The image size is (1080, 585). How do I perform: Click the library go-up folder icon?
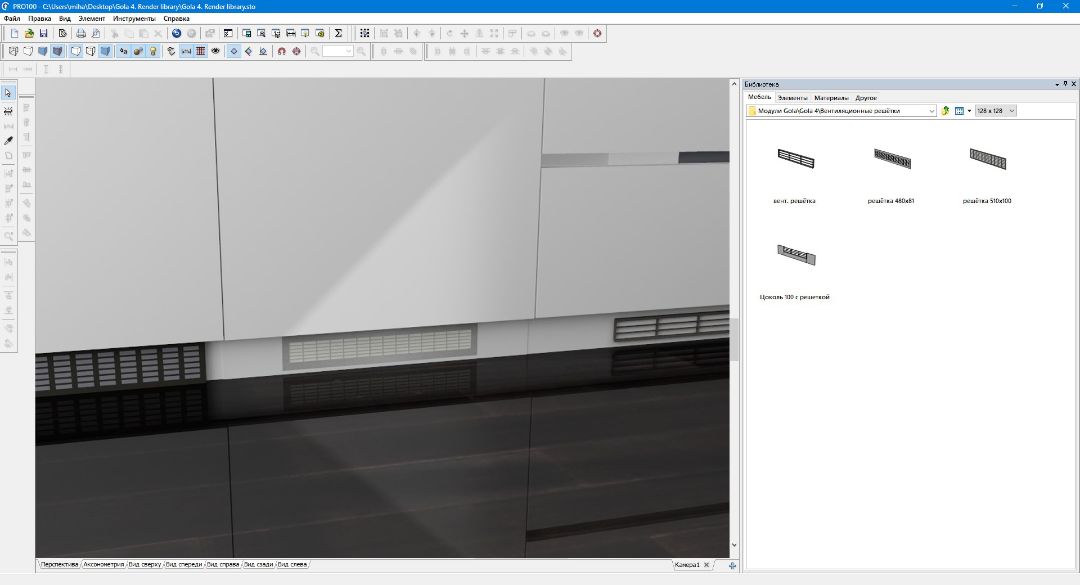tap(945, 111)
